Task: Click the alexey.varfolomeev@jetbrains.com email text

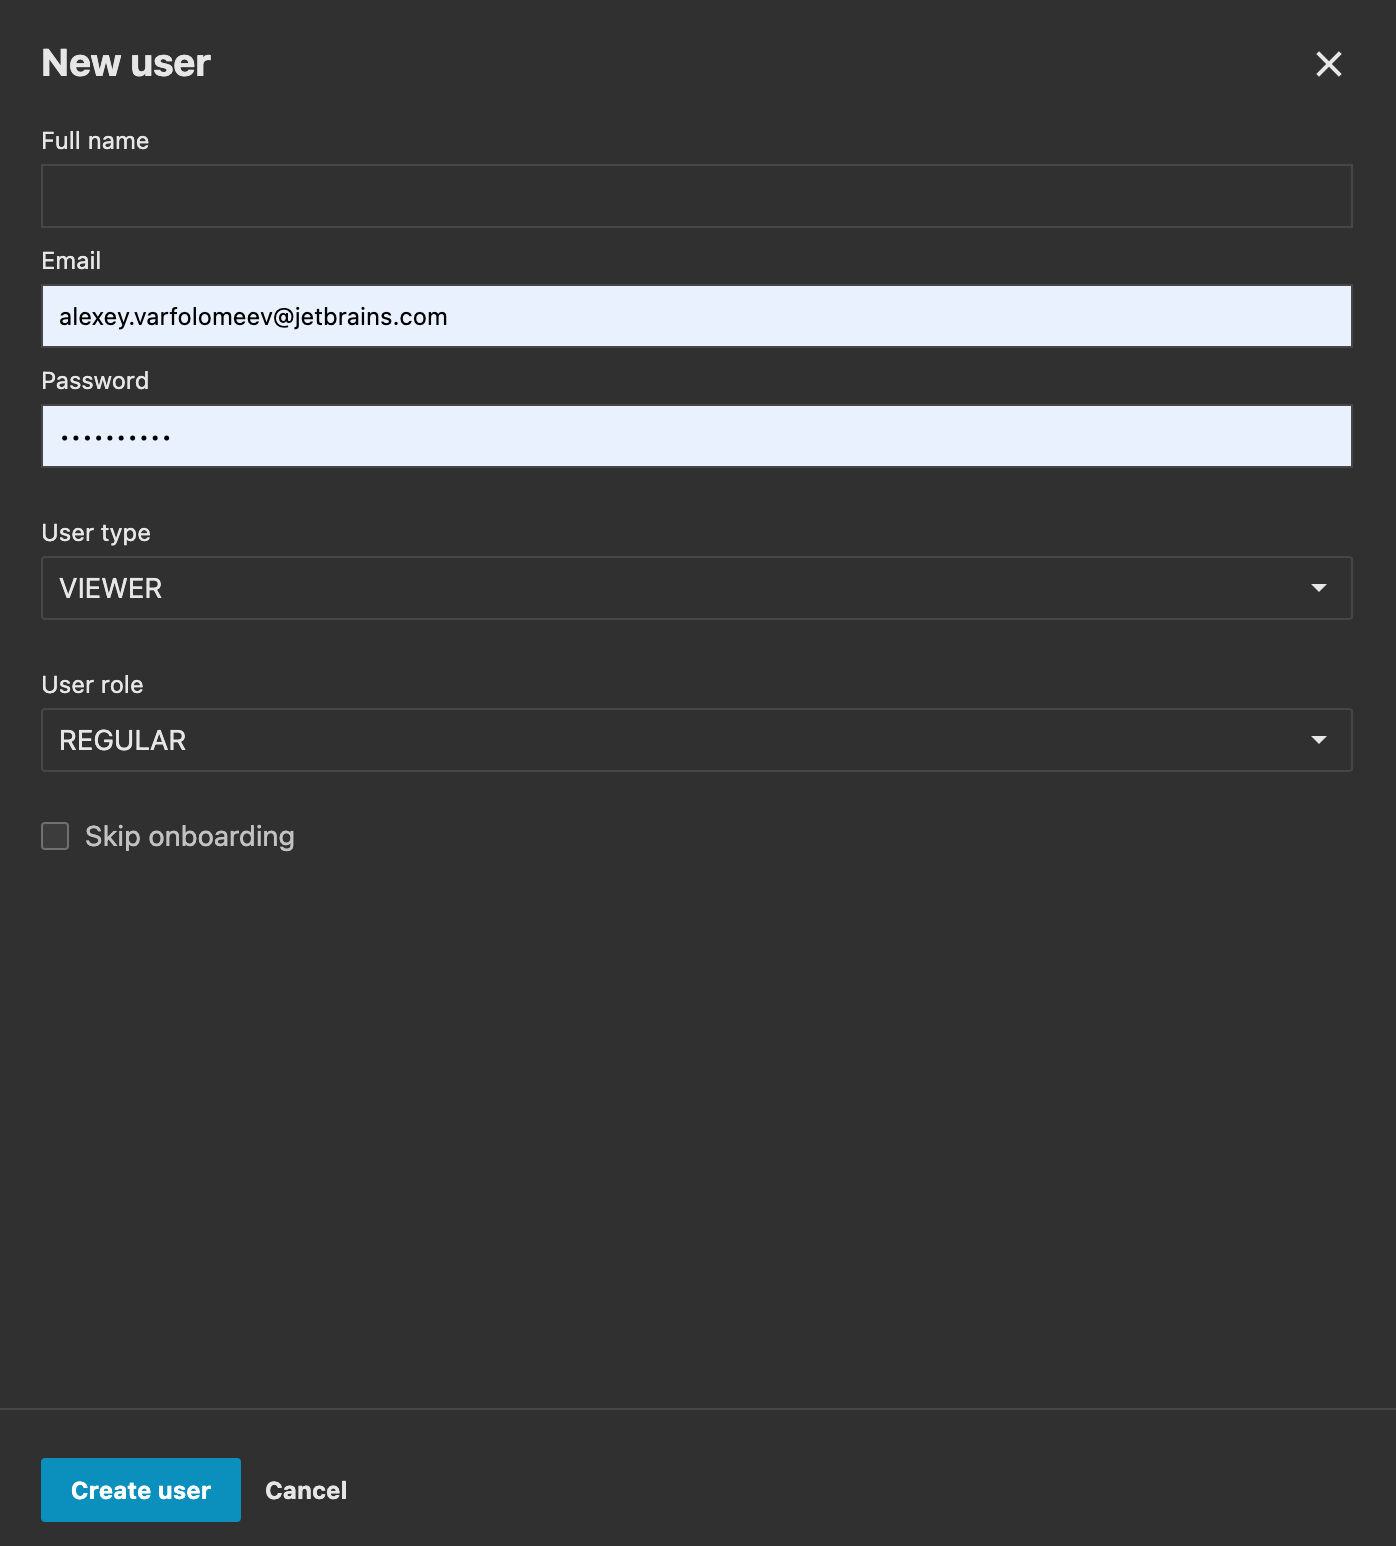Action: (x=253, y=317)
